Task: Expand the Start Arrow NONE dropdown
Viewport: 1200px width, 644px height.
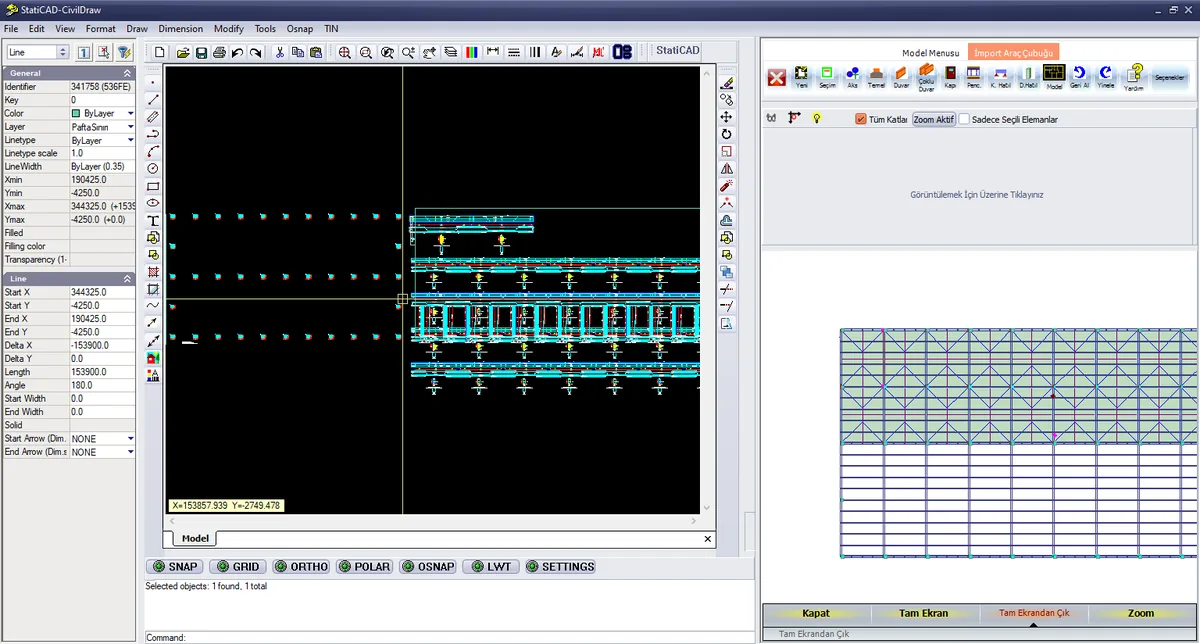Action: pos(102,439)
